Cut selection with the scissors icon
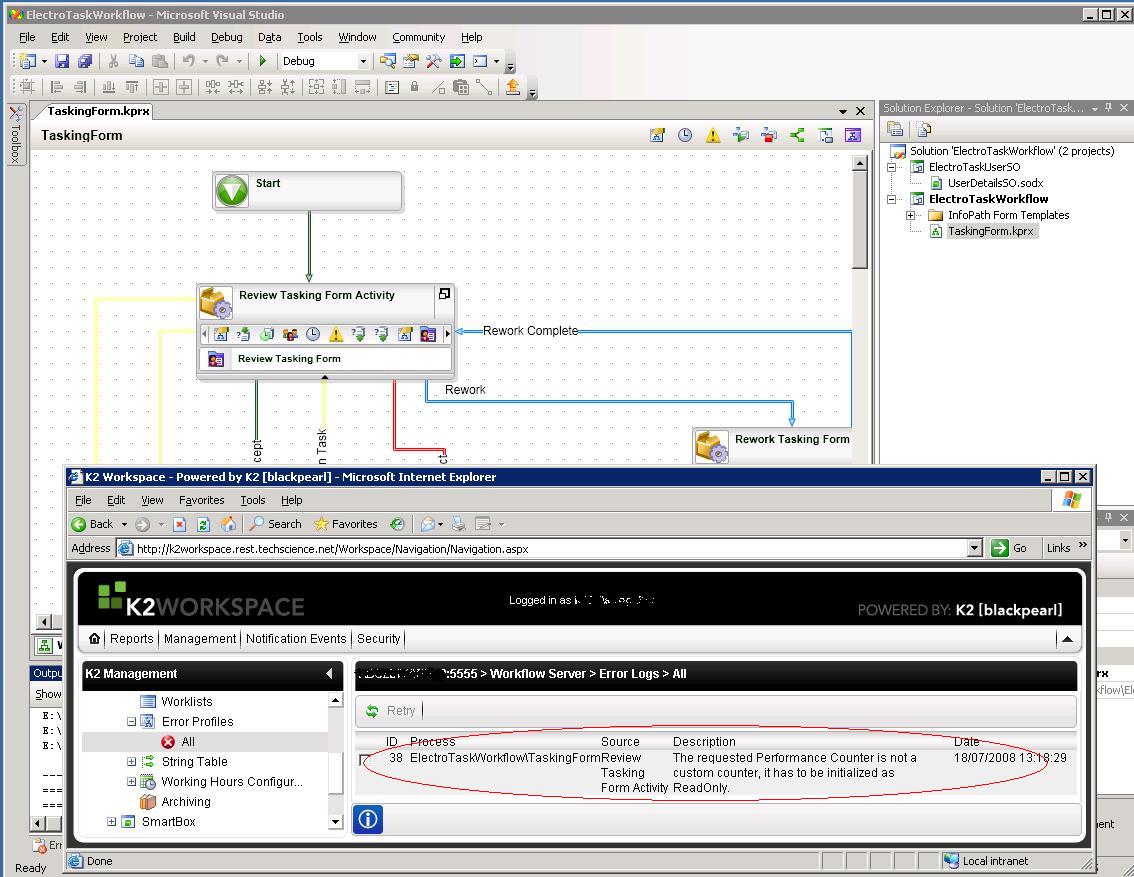The image size is (1134, 877). [113, 61]
